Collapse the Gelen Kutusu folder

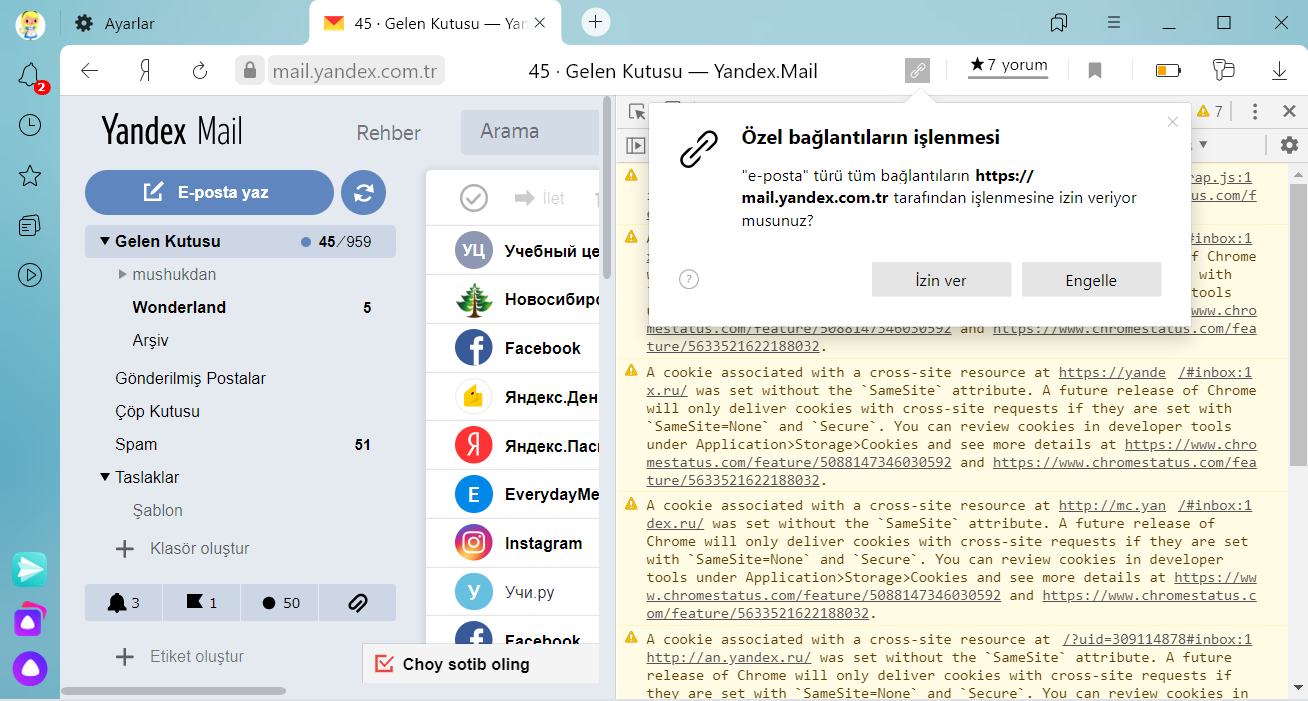click(104, 241)
